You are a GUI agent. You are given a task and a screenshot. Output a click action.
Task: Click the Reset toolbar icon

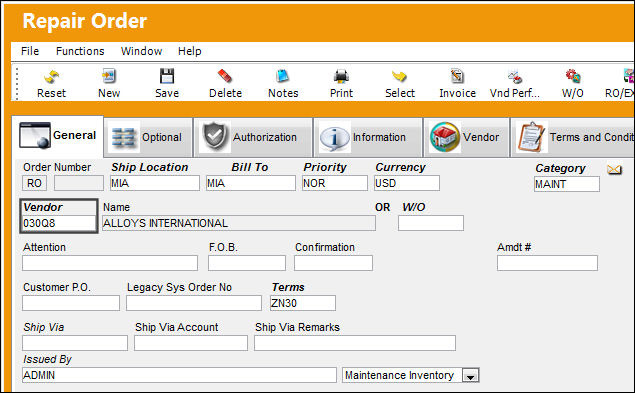tap(51, 76)
